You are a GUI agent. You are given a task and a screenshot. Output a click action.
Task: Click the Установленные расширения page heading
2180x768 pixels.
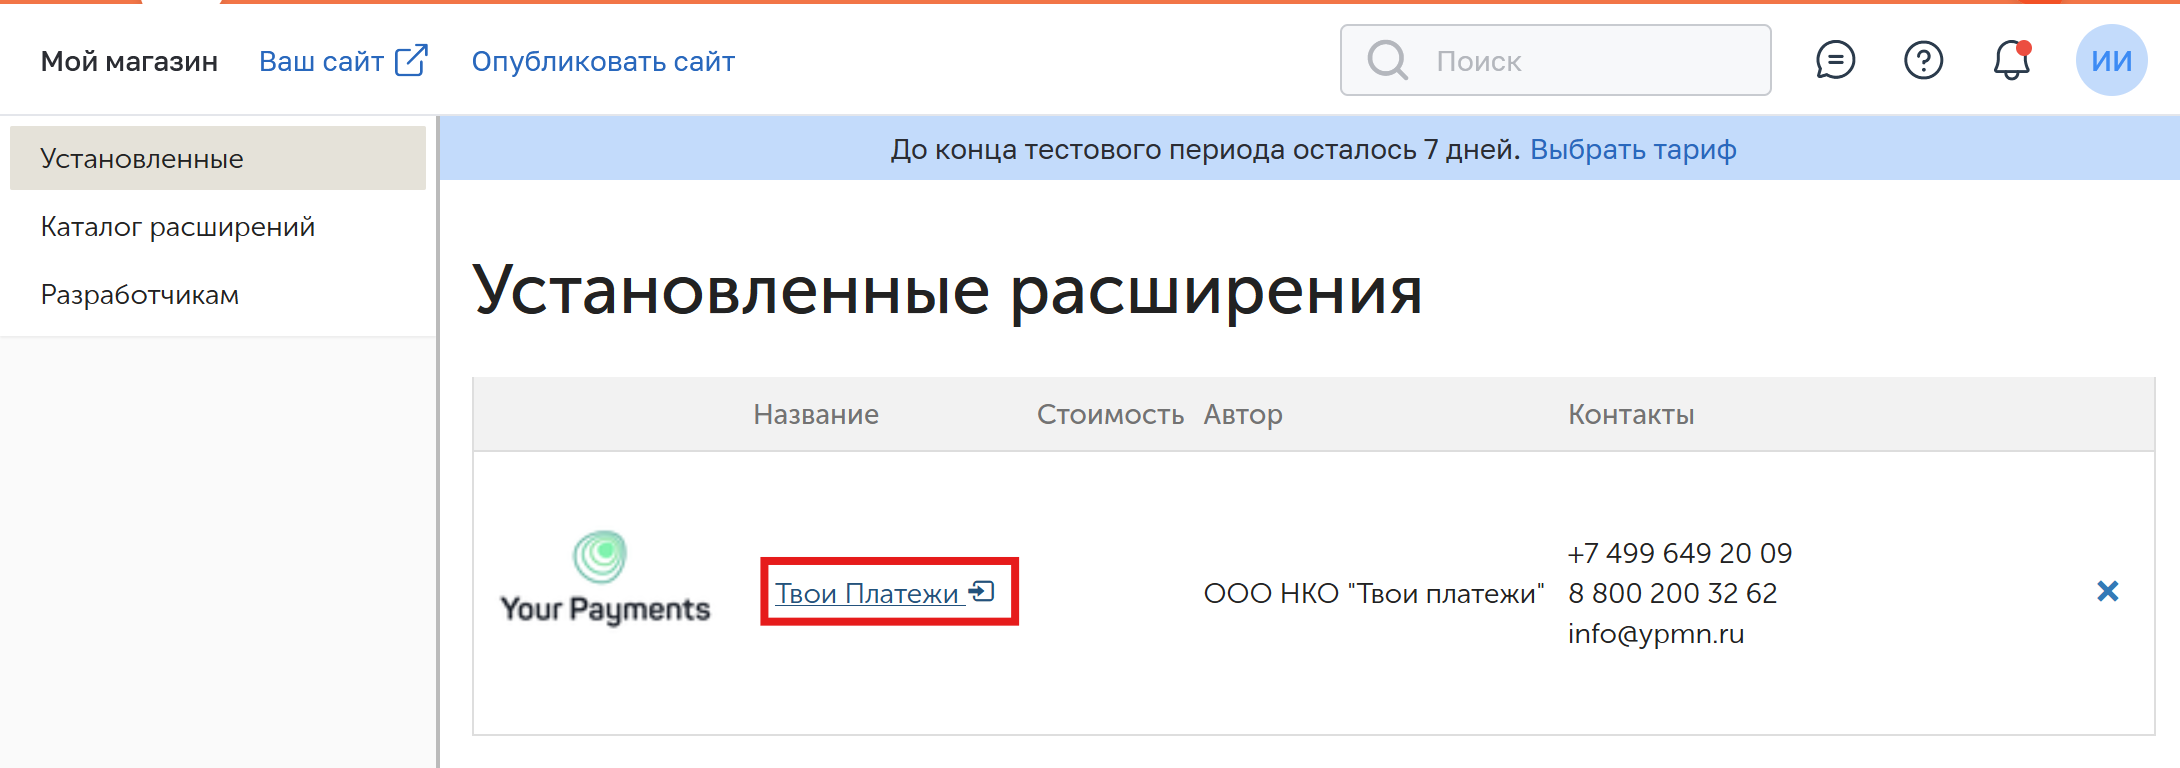947,291
